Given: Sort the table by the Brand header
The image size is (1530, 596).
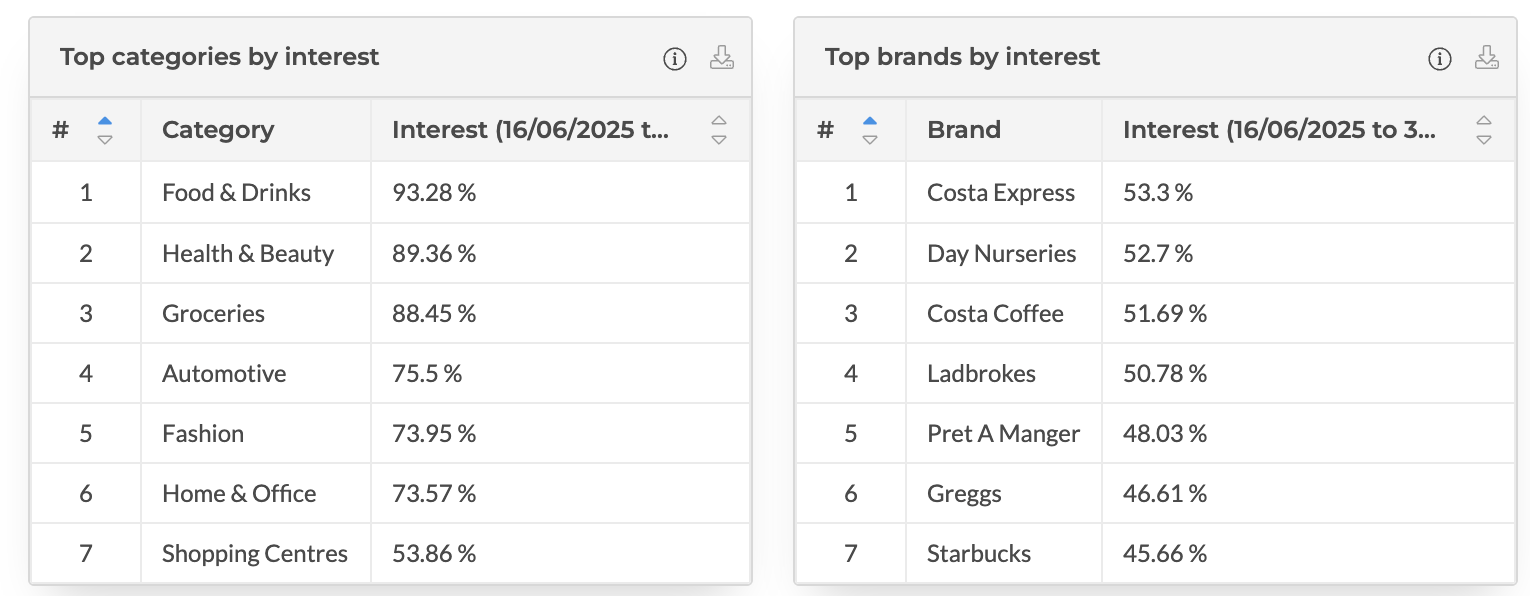Looking at the screenshot, I should point(963,129).
